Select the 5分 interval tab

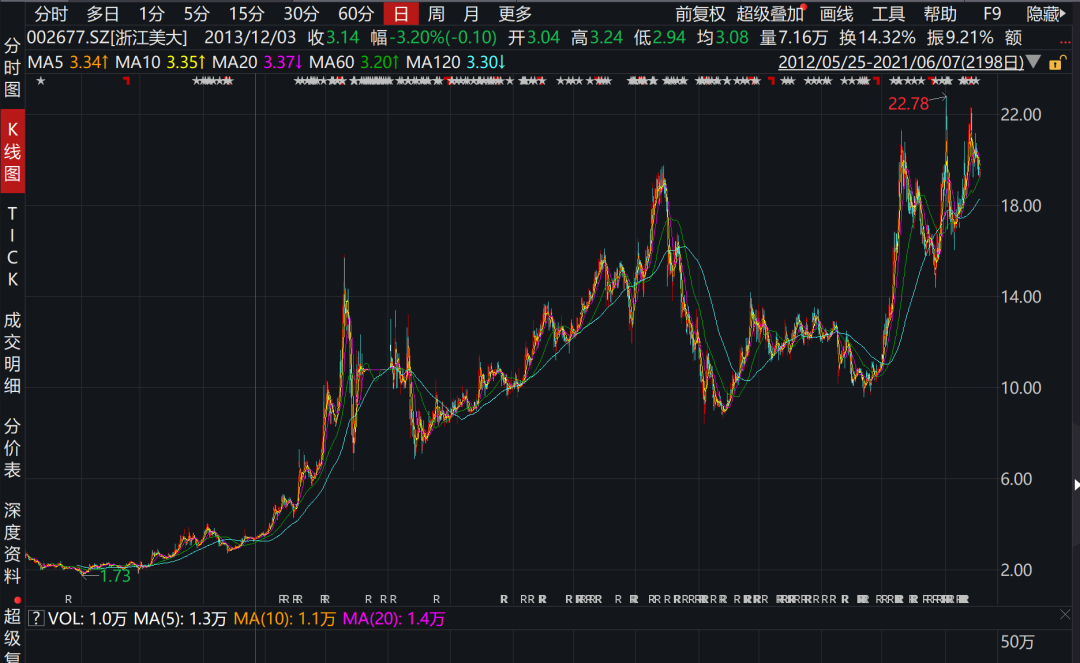pos(196,14)
